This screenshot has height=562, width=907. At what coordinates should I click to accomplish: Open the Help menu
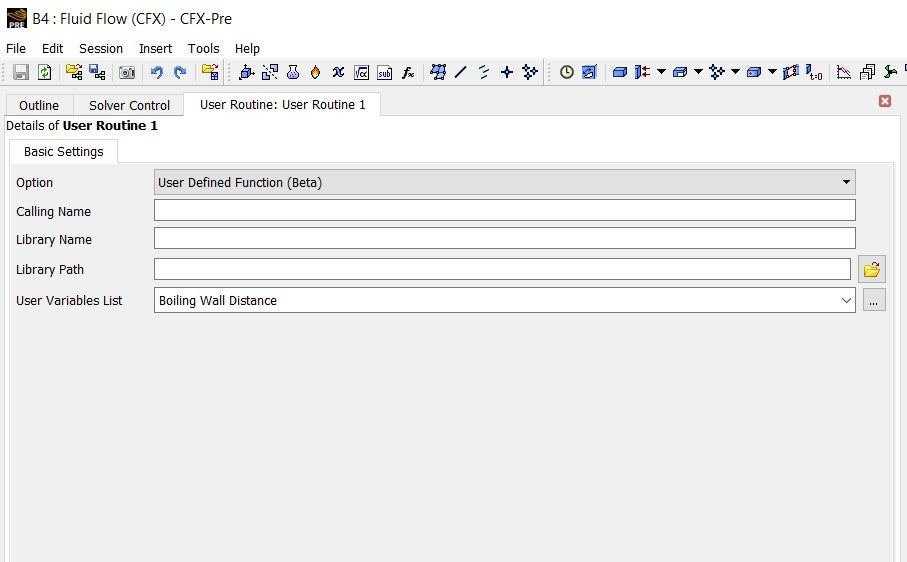coord(247,49)
